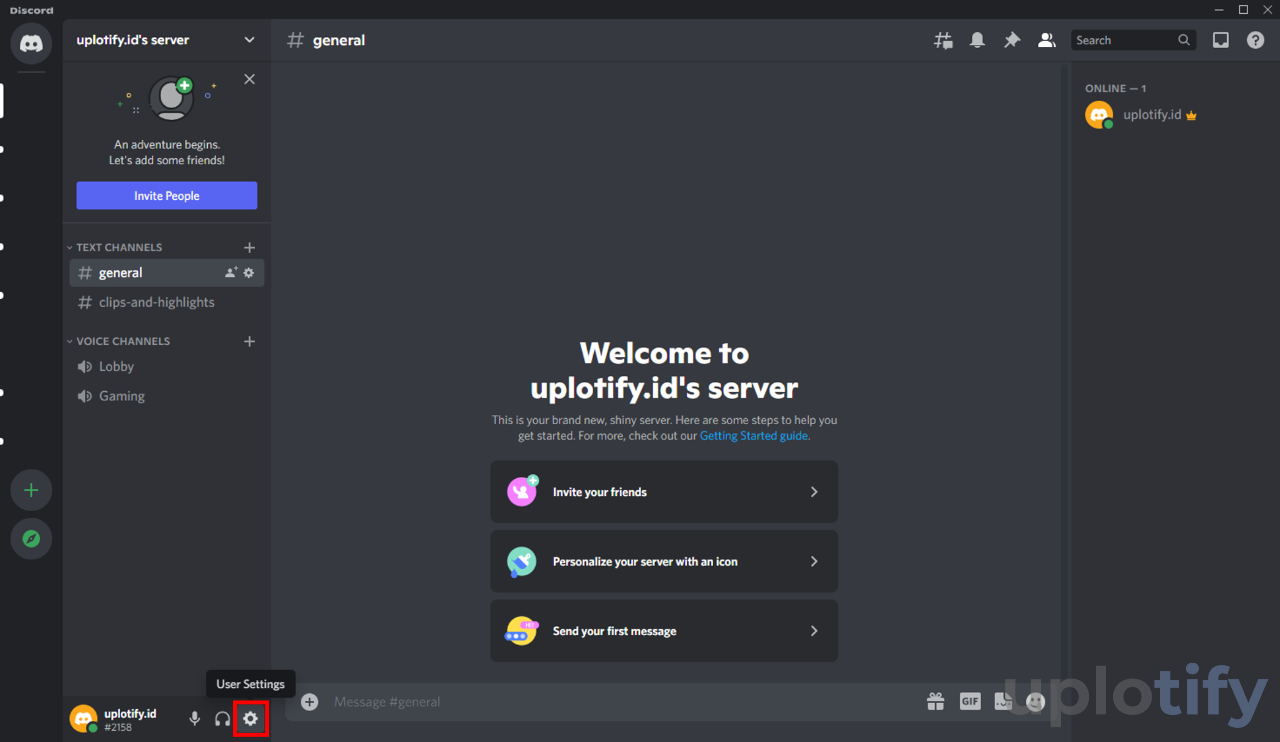Image resolution: width=1280 pixels, height=742 pixels.
Task: Expand uplotify.id's server dropdown
Action: pyautogui.click(x=167, y=40)
